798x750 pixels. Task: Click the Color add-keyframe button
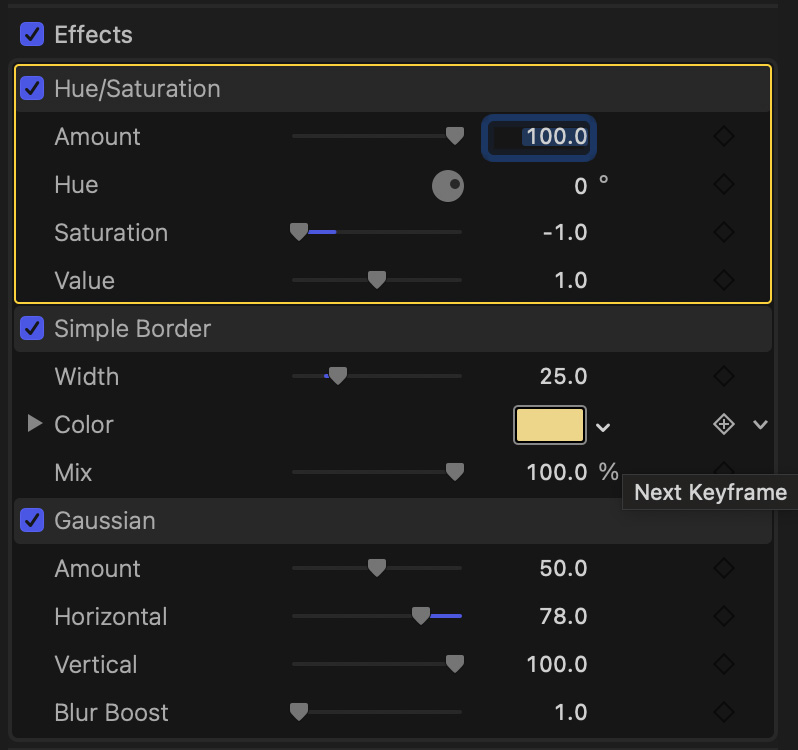(724, 425)
